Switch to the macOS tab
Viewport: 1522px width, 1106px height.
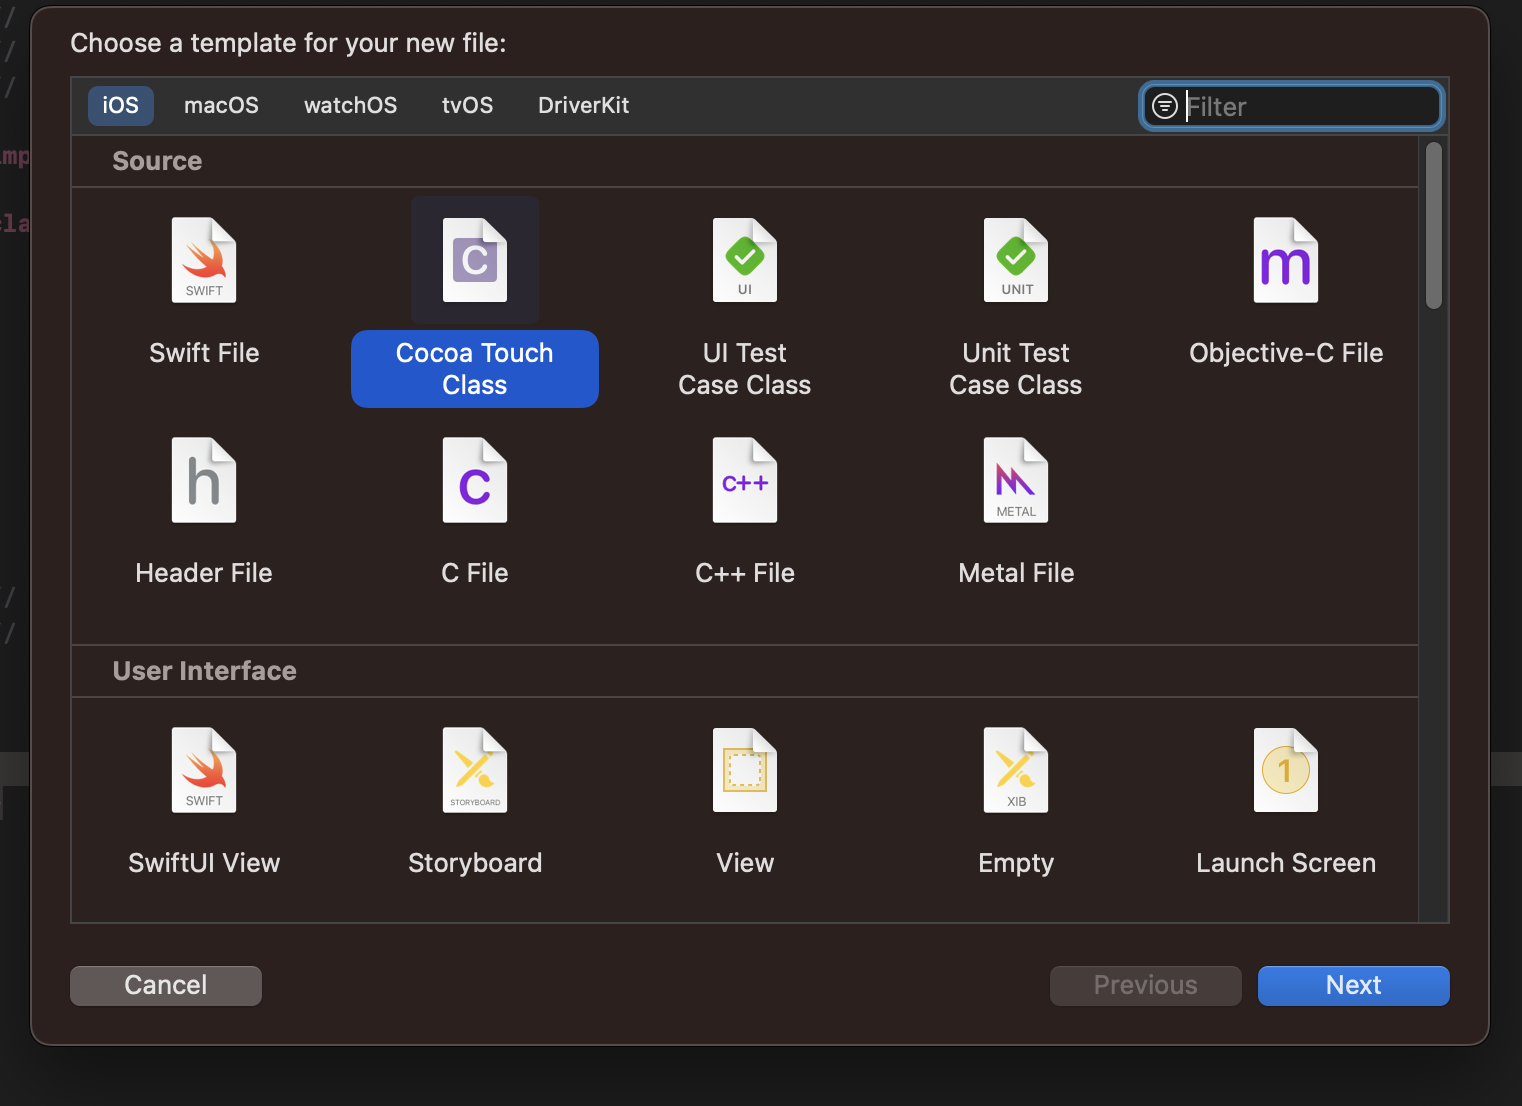[x=221, y=105]
